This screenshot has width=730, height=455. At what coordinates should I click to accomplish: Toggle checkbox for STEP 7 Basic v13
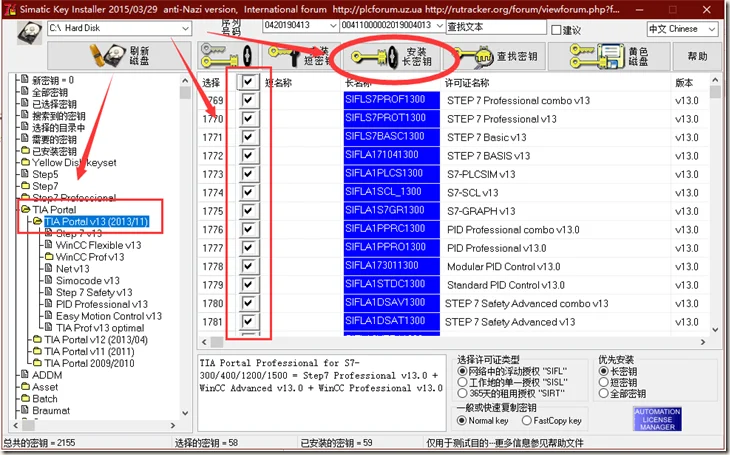coord(248,137)
